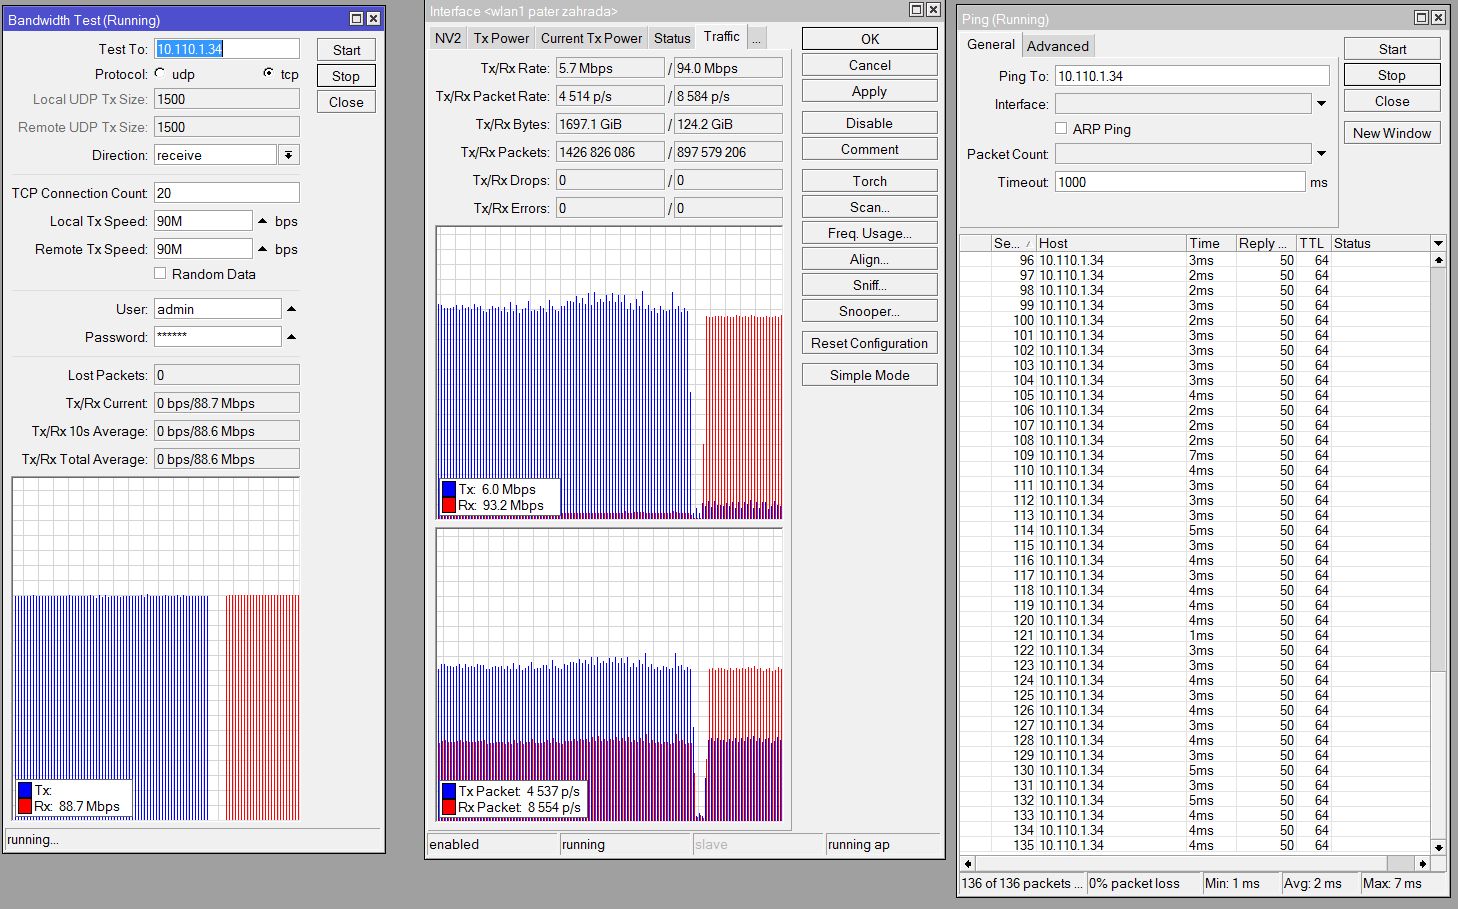Open the ping table column selector dropdown
Viewport: 1458px width, 909px height.
(1439, 243)
